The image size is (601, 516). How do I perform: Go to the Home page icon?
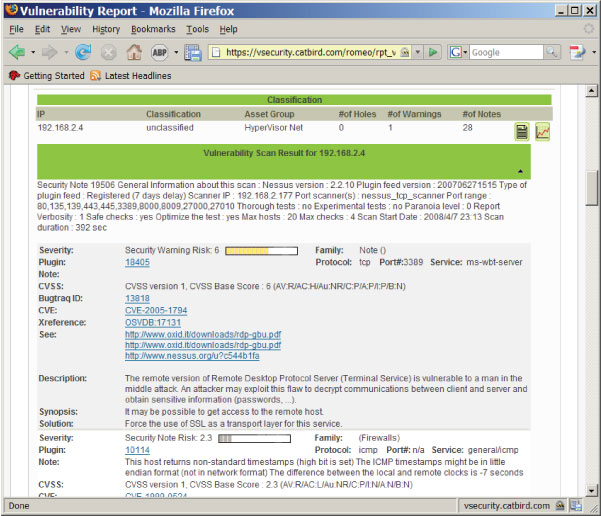point(133,52)
